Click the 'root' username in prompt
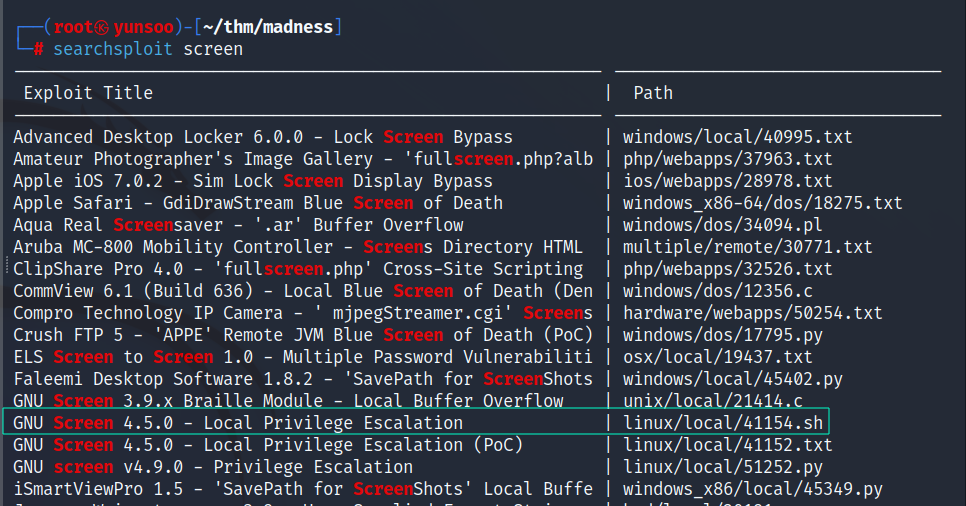 click(73, 27)
